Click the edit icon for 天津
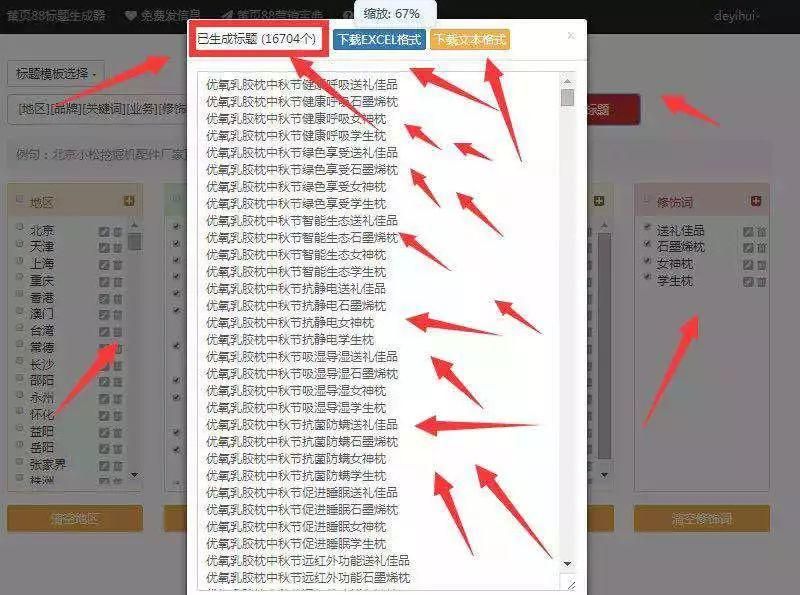 pos(104,248)
